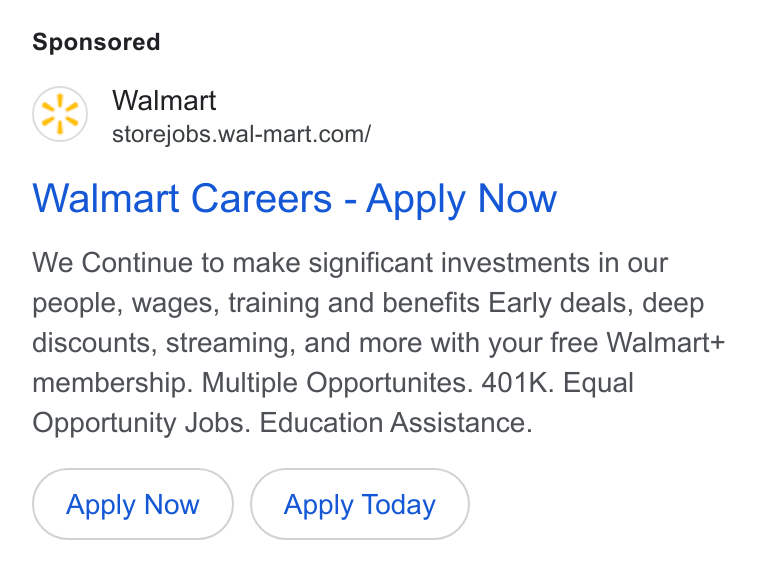The image size is (760, 572).
Task: Click the Sponsored label
Action: [x=96, y=42]
